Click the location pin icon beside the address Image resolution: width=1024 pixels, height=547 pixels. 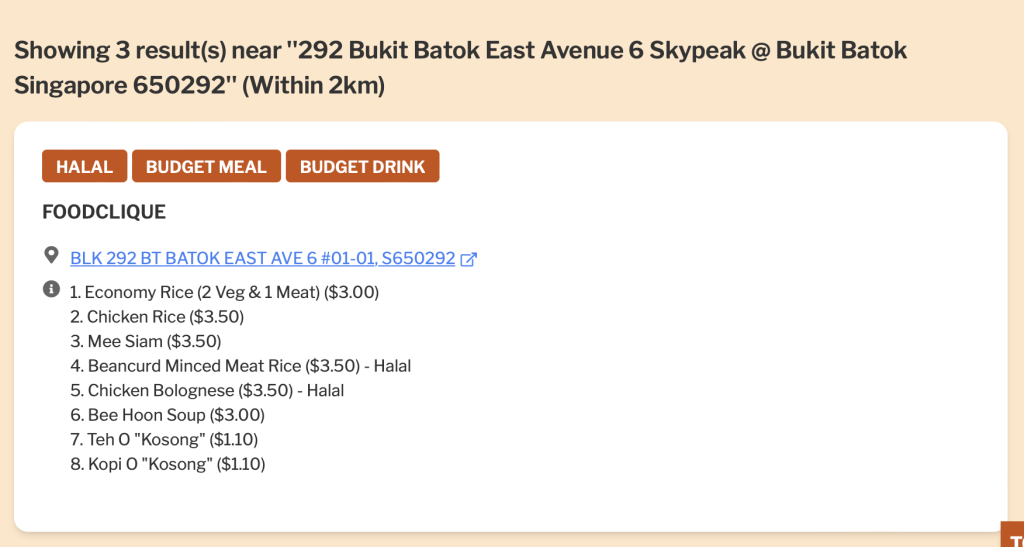[x=51, y=256]
